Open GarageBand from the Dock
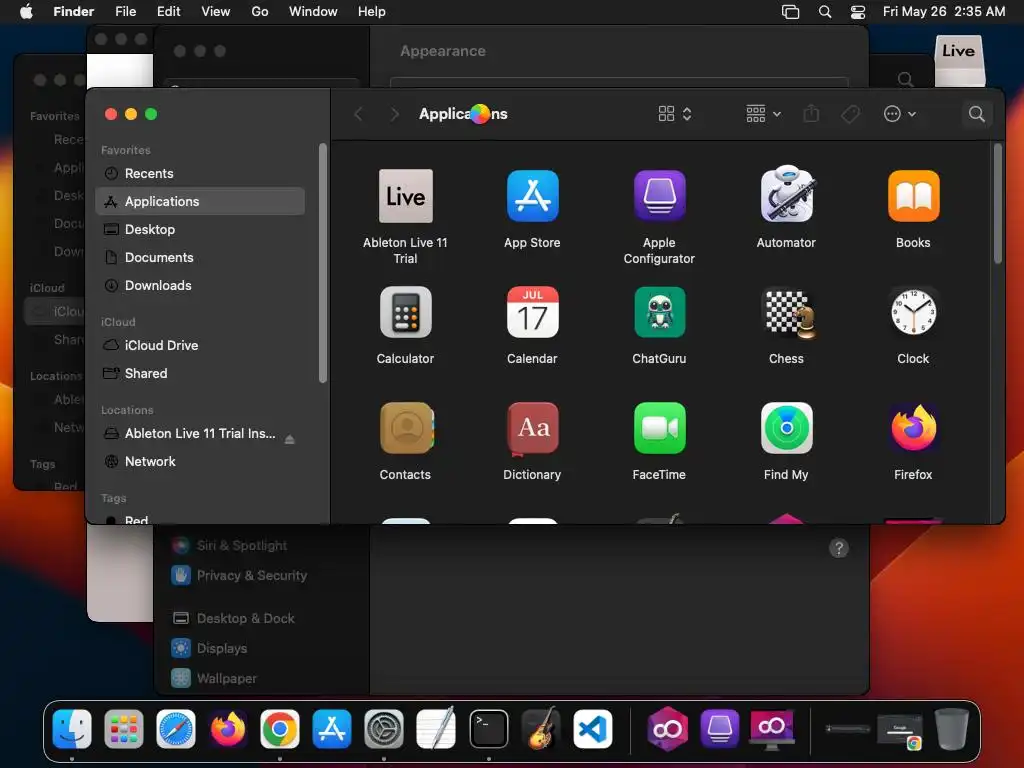The image size is (1024, 768). [x=541, y=728]
